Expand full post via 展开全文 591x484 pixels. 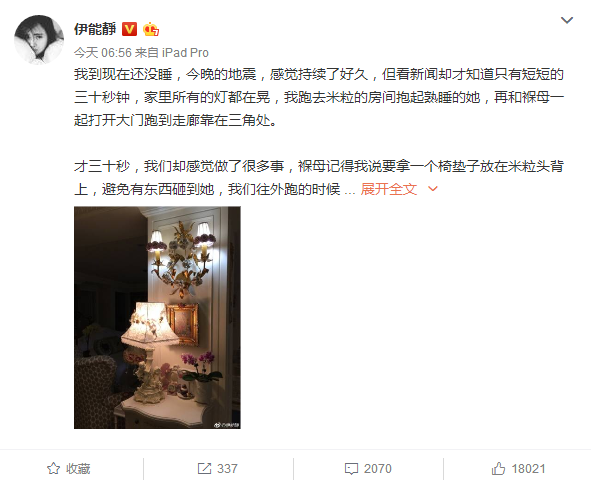[389, 189]
